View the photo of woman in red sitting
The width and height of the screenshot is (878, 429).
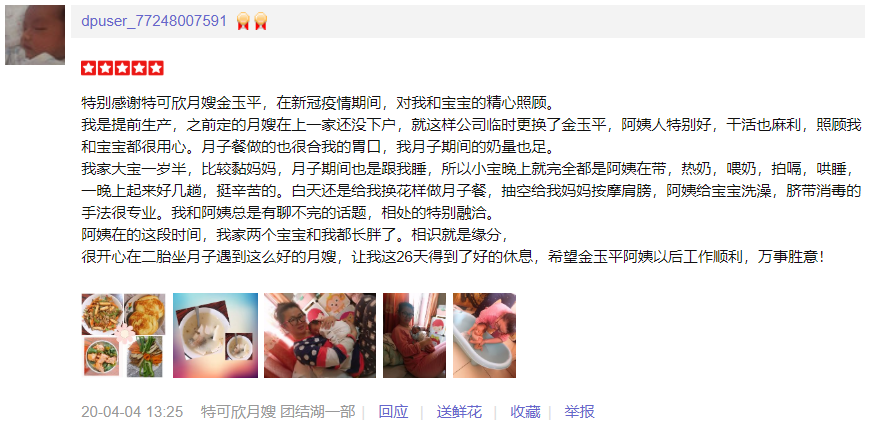(x=414, y=335)
